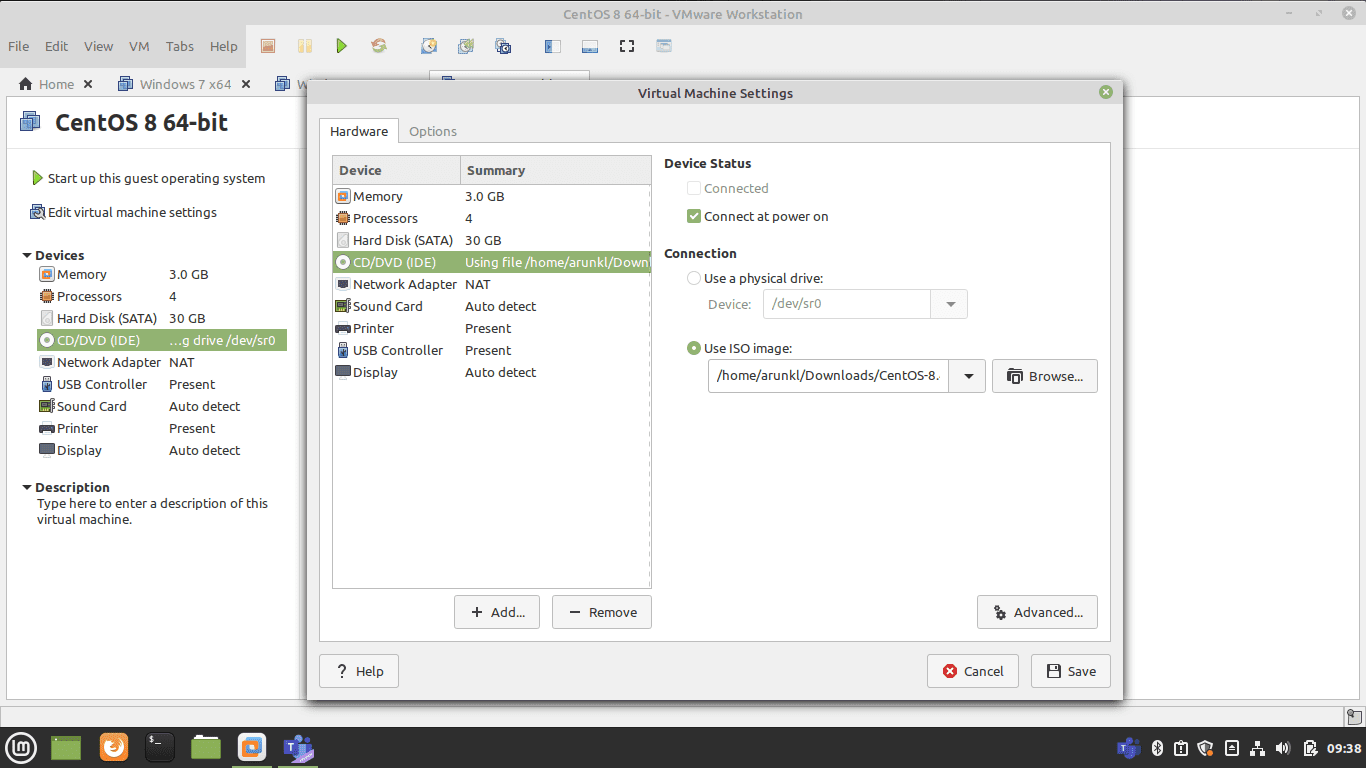Uncheck Connect at power on

(694, 216)
